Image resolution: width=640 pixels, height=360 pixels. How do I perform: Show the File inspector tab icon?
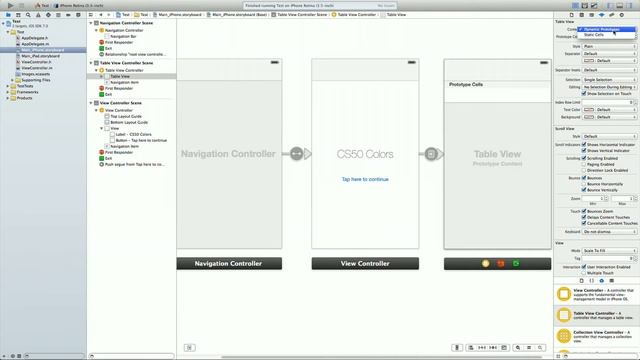(571, 15)
